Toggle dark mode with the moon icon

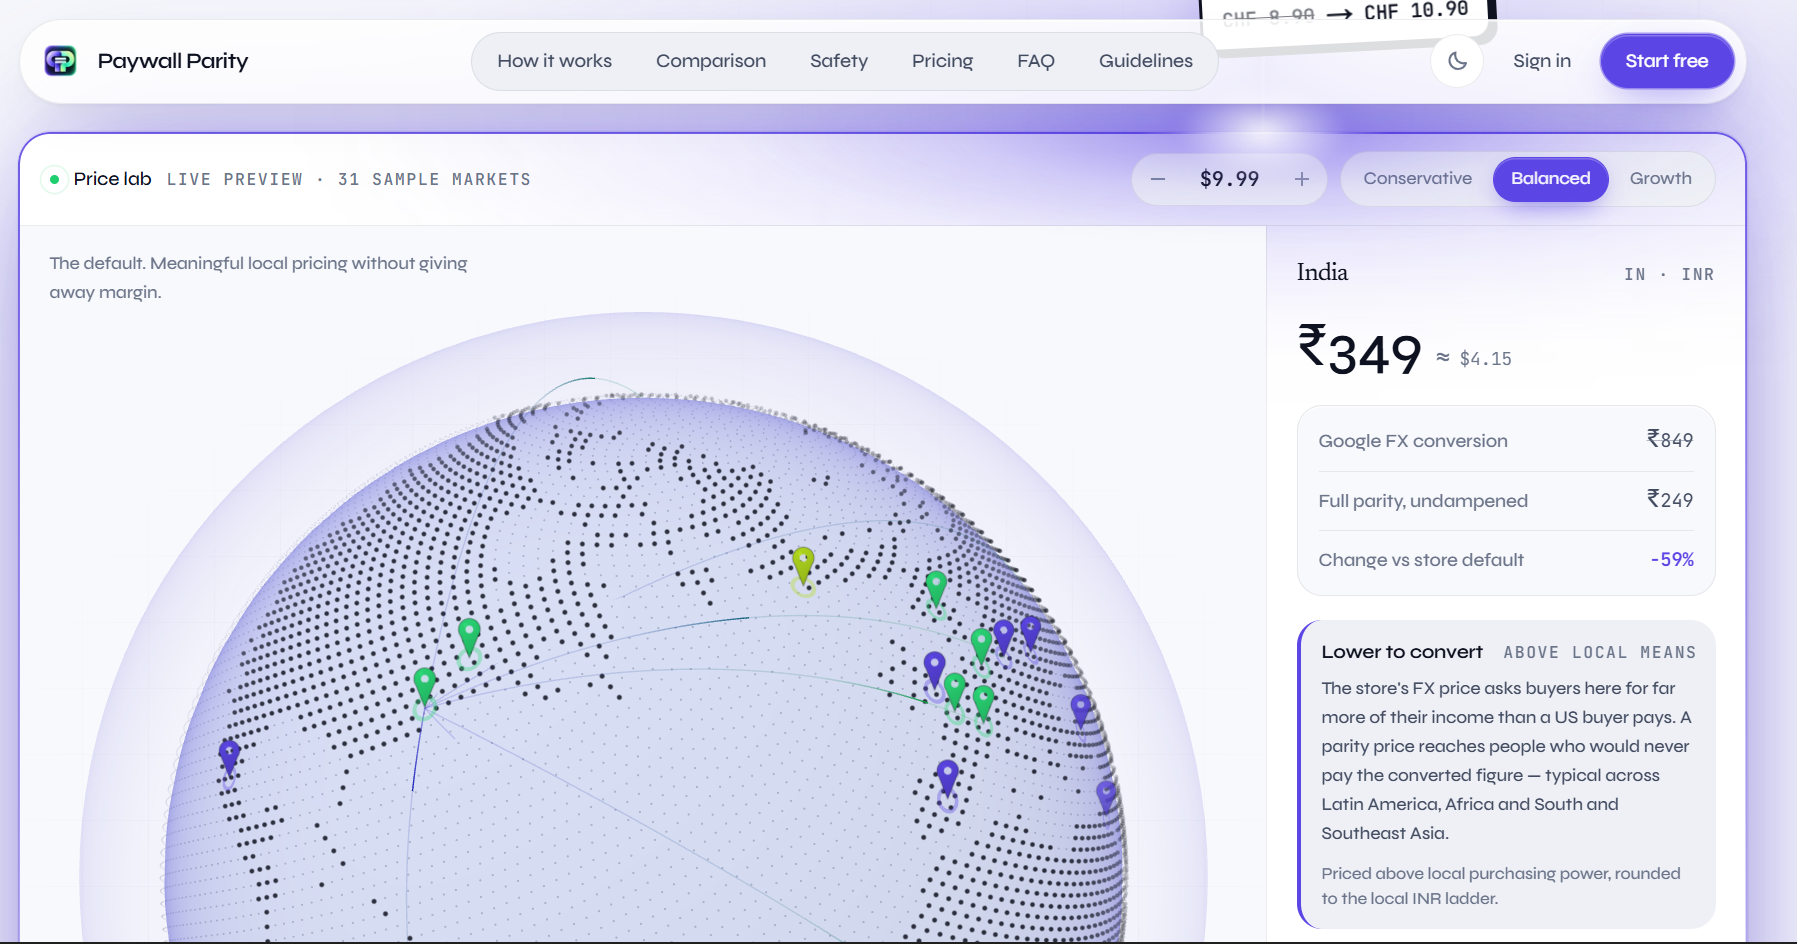coord(1457,61)
